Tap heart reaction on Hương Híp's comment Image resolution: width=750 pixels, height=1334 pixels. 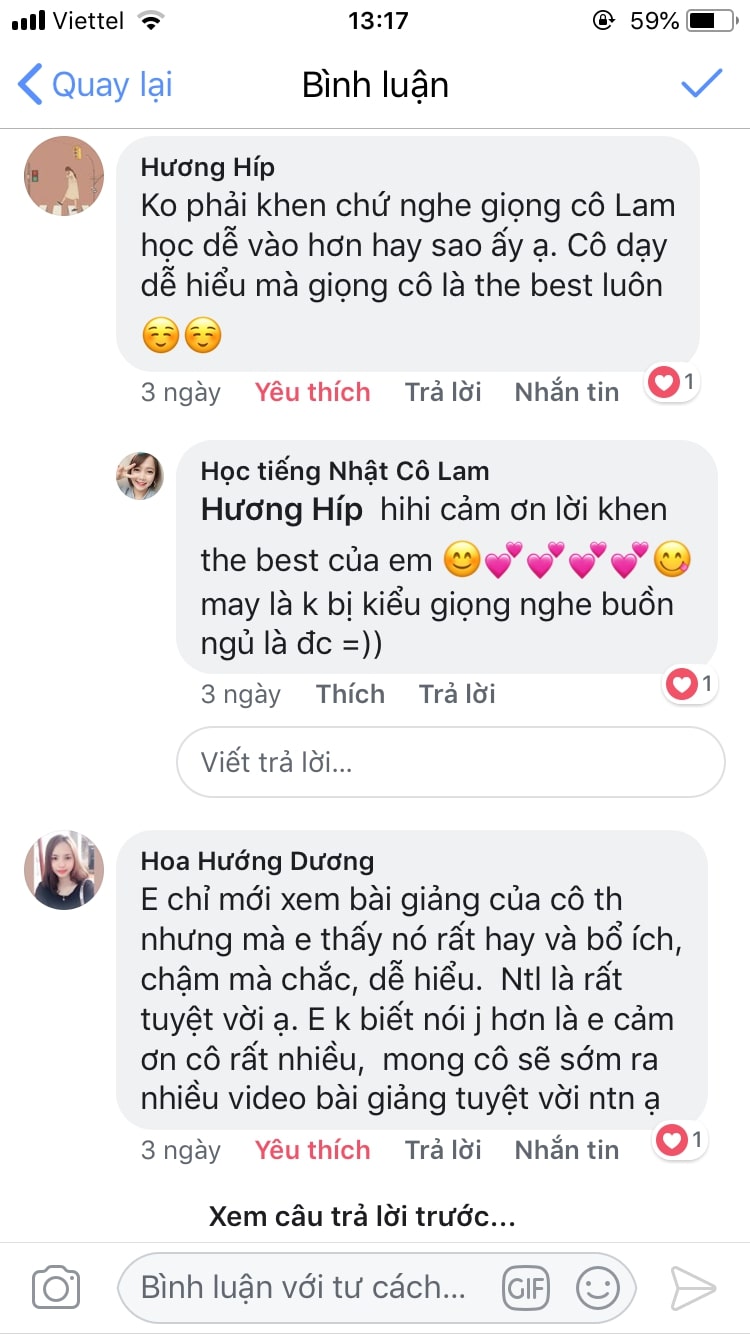pyautogui.click(x=672, y=381)
